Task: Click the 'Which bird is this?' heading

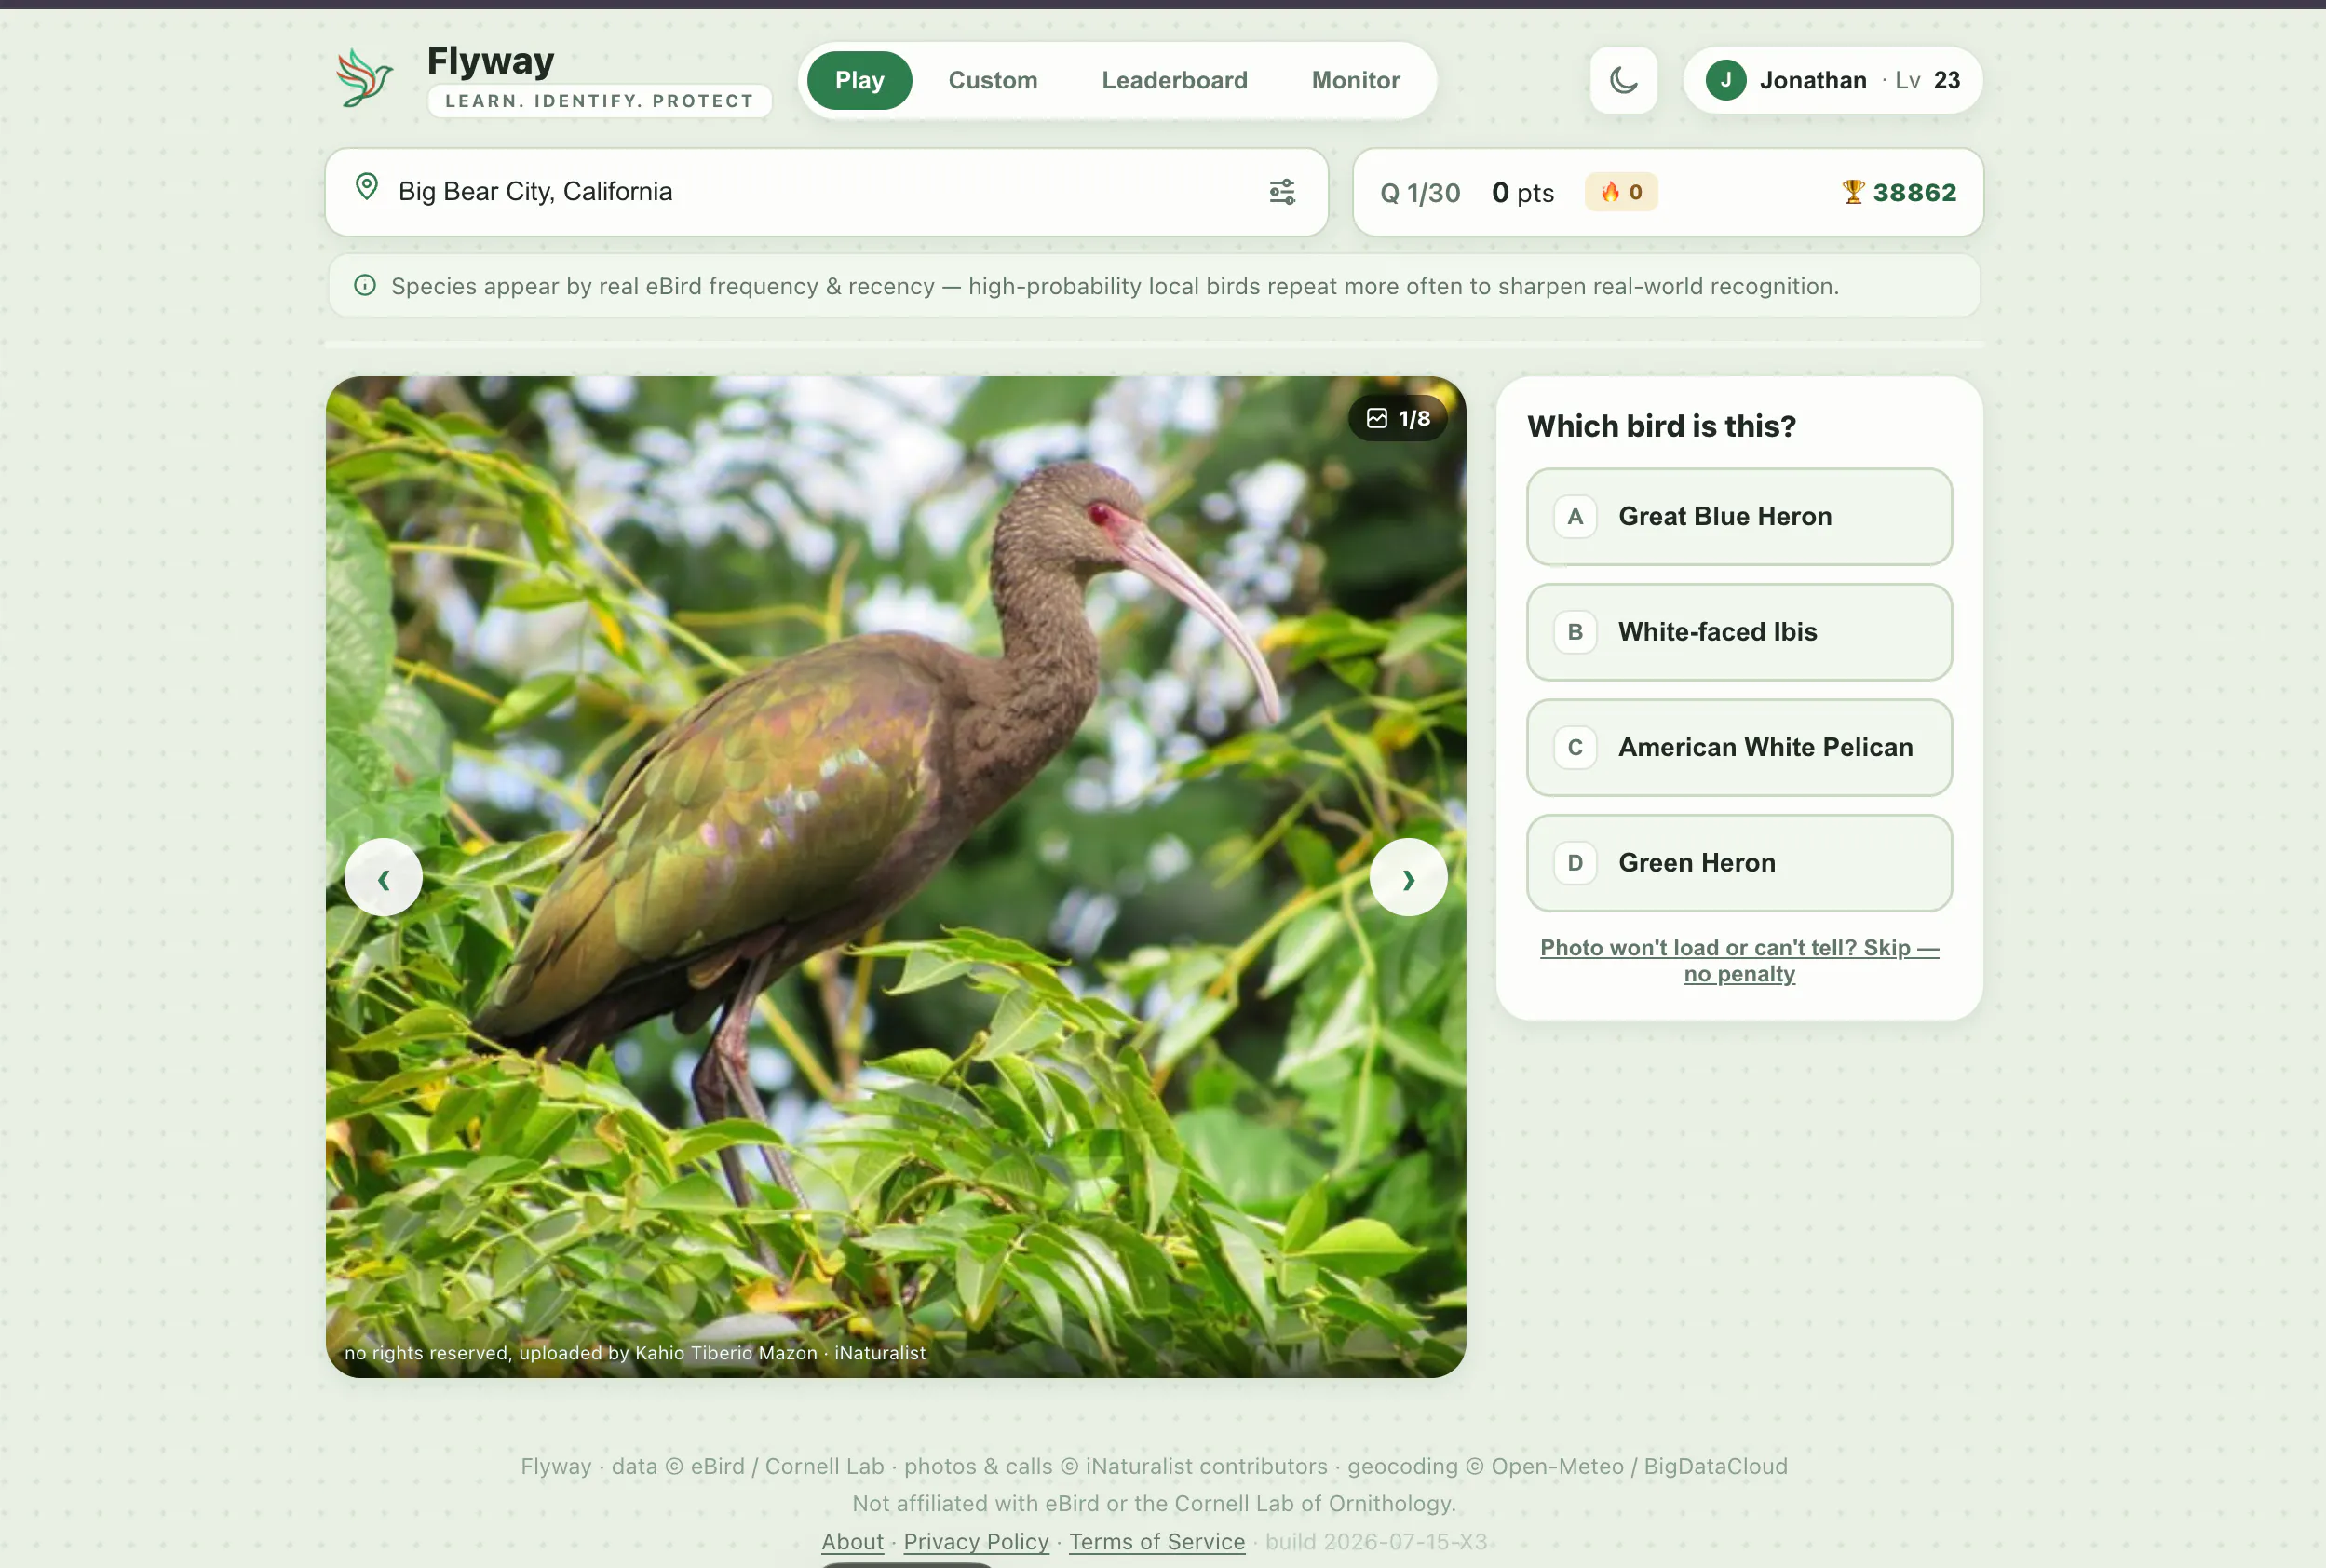Action: click(x=1661, y=427)
